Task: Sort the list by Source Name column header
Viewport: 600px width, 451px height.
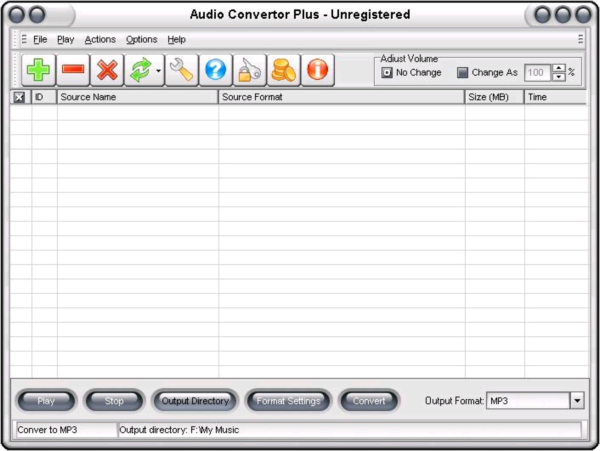Action: (137, 97)
